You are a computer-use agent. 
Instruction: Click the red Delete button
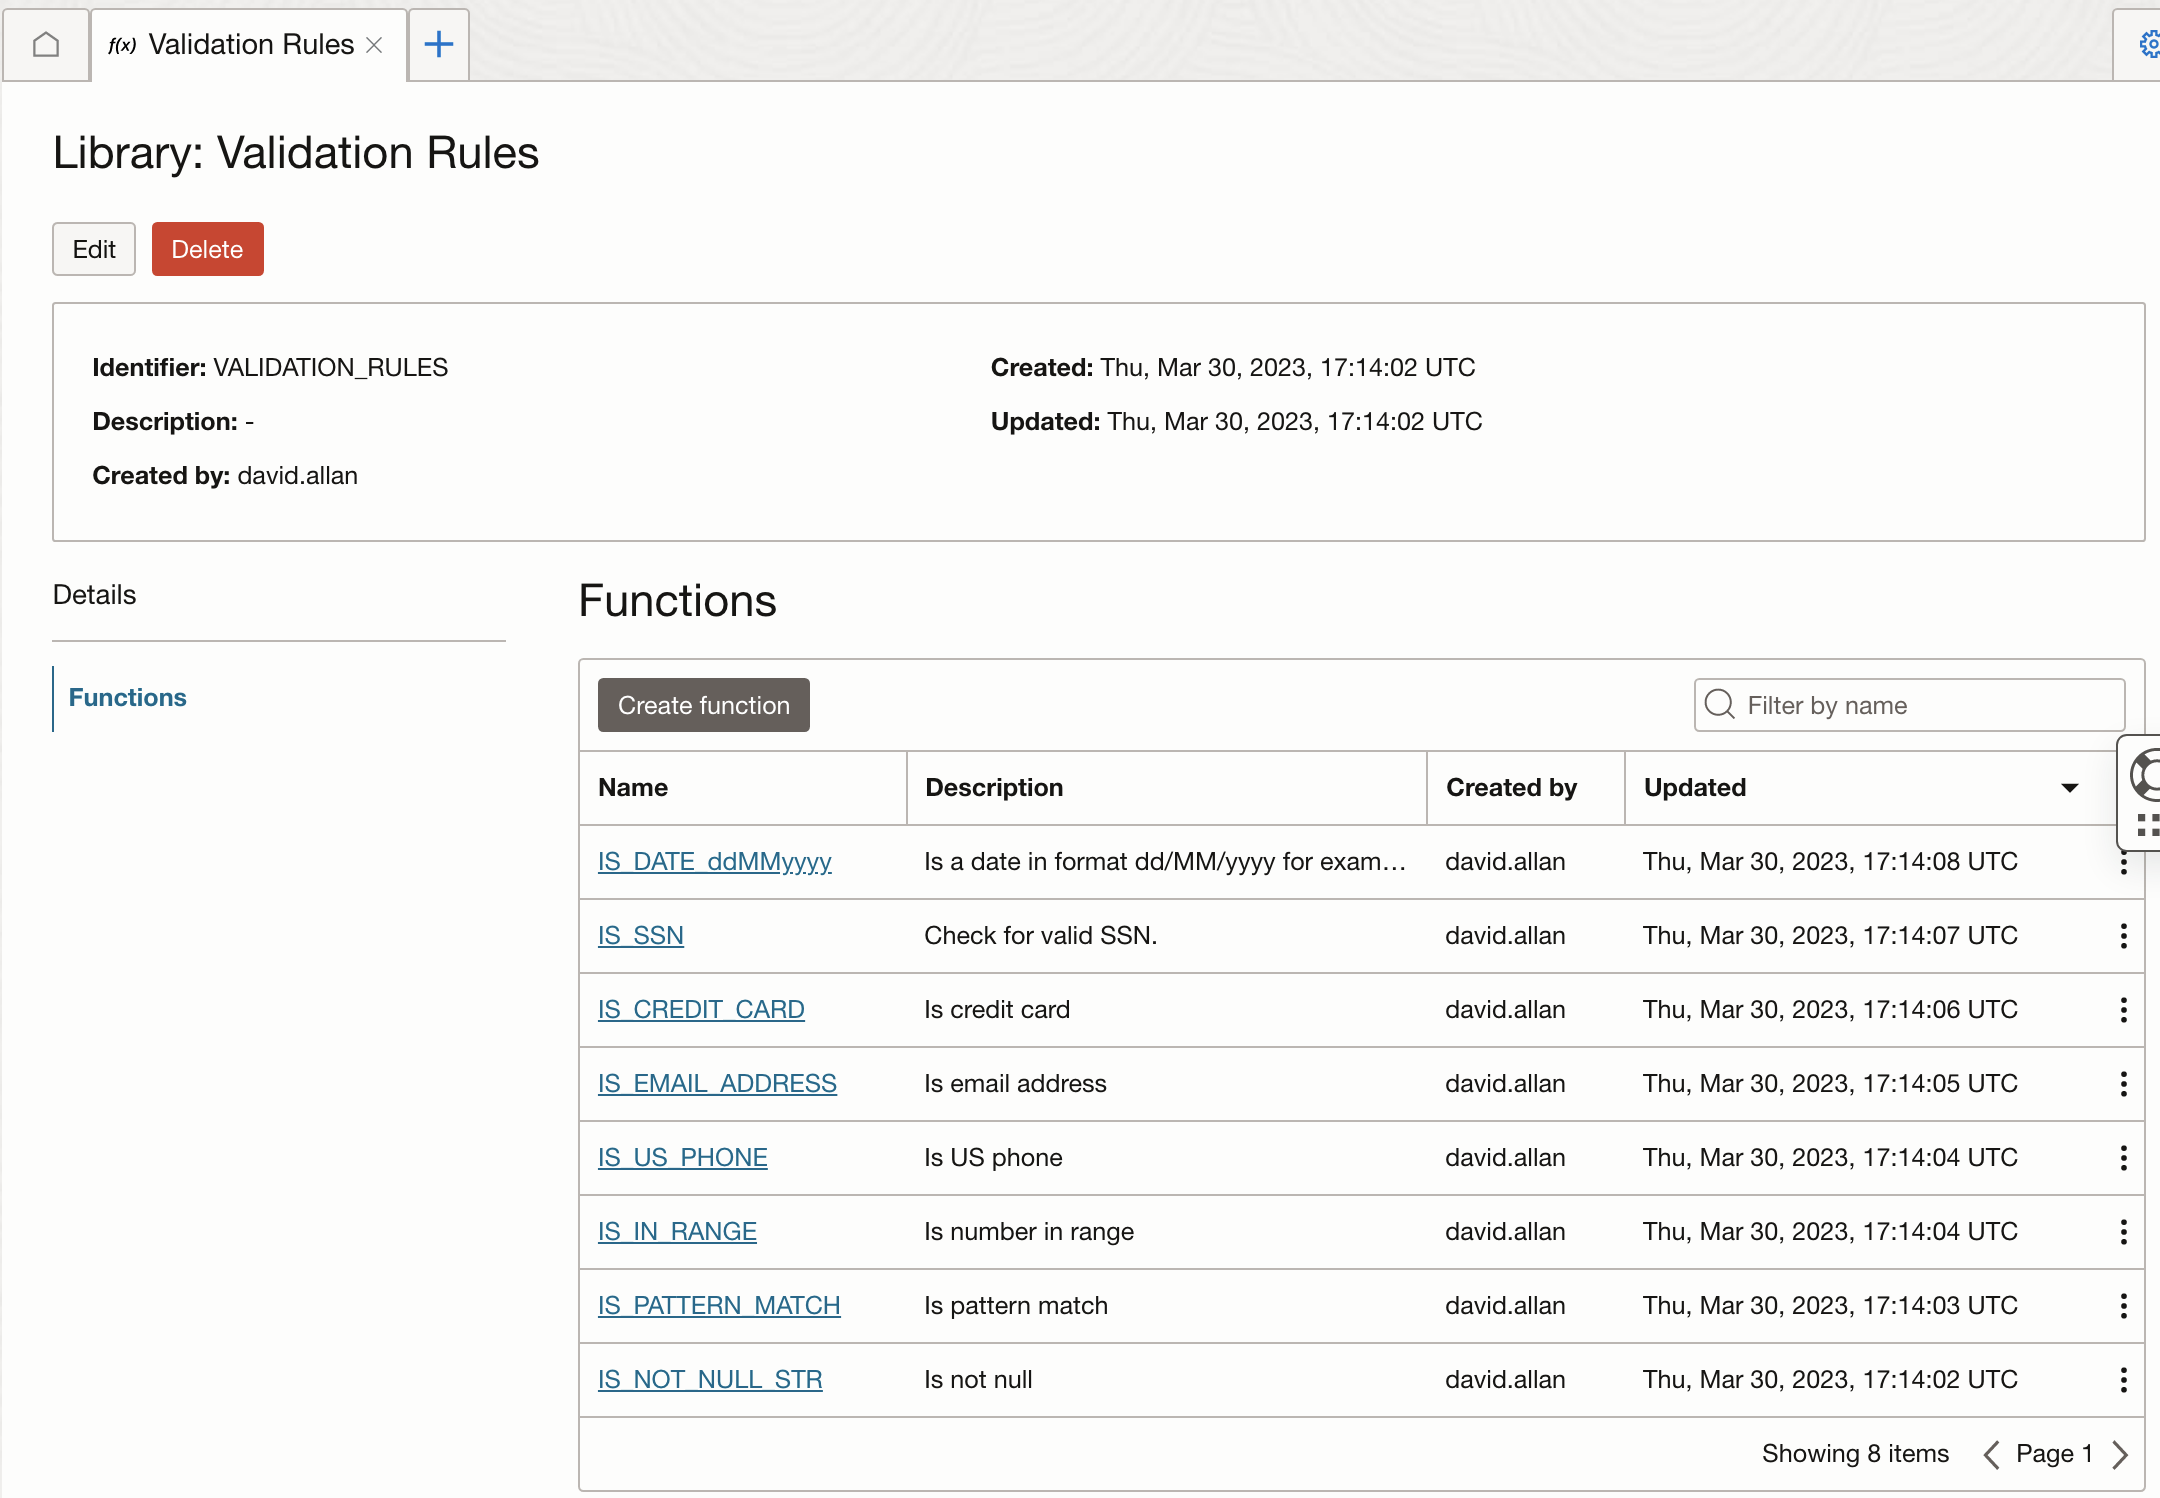point(207,249)
